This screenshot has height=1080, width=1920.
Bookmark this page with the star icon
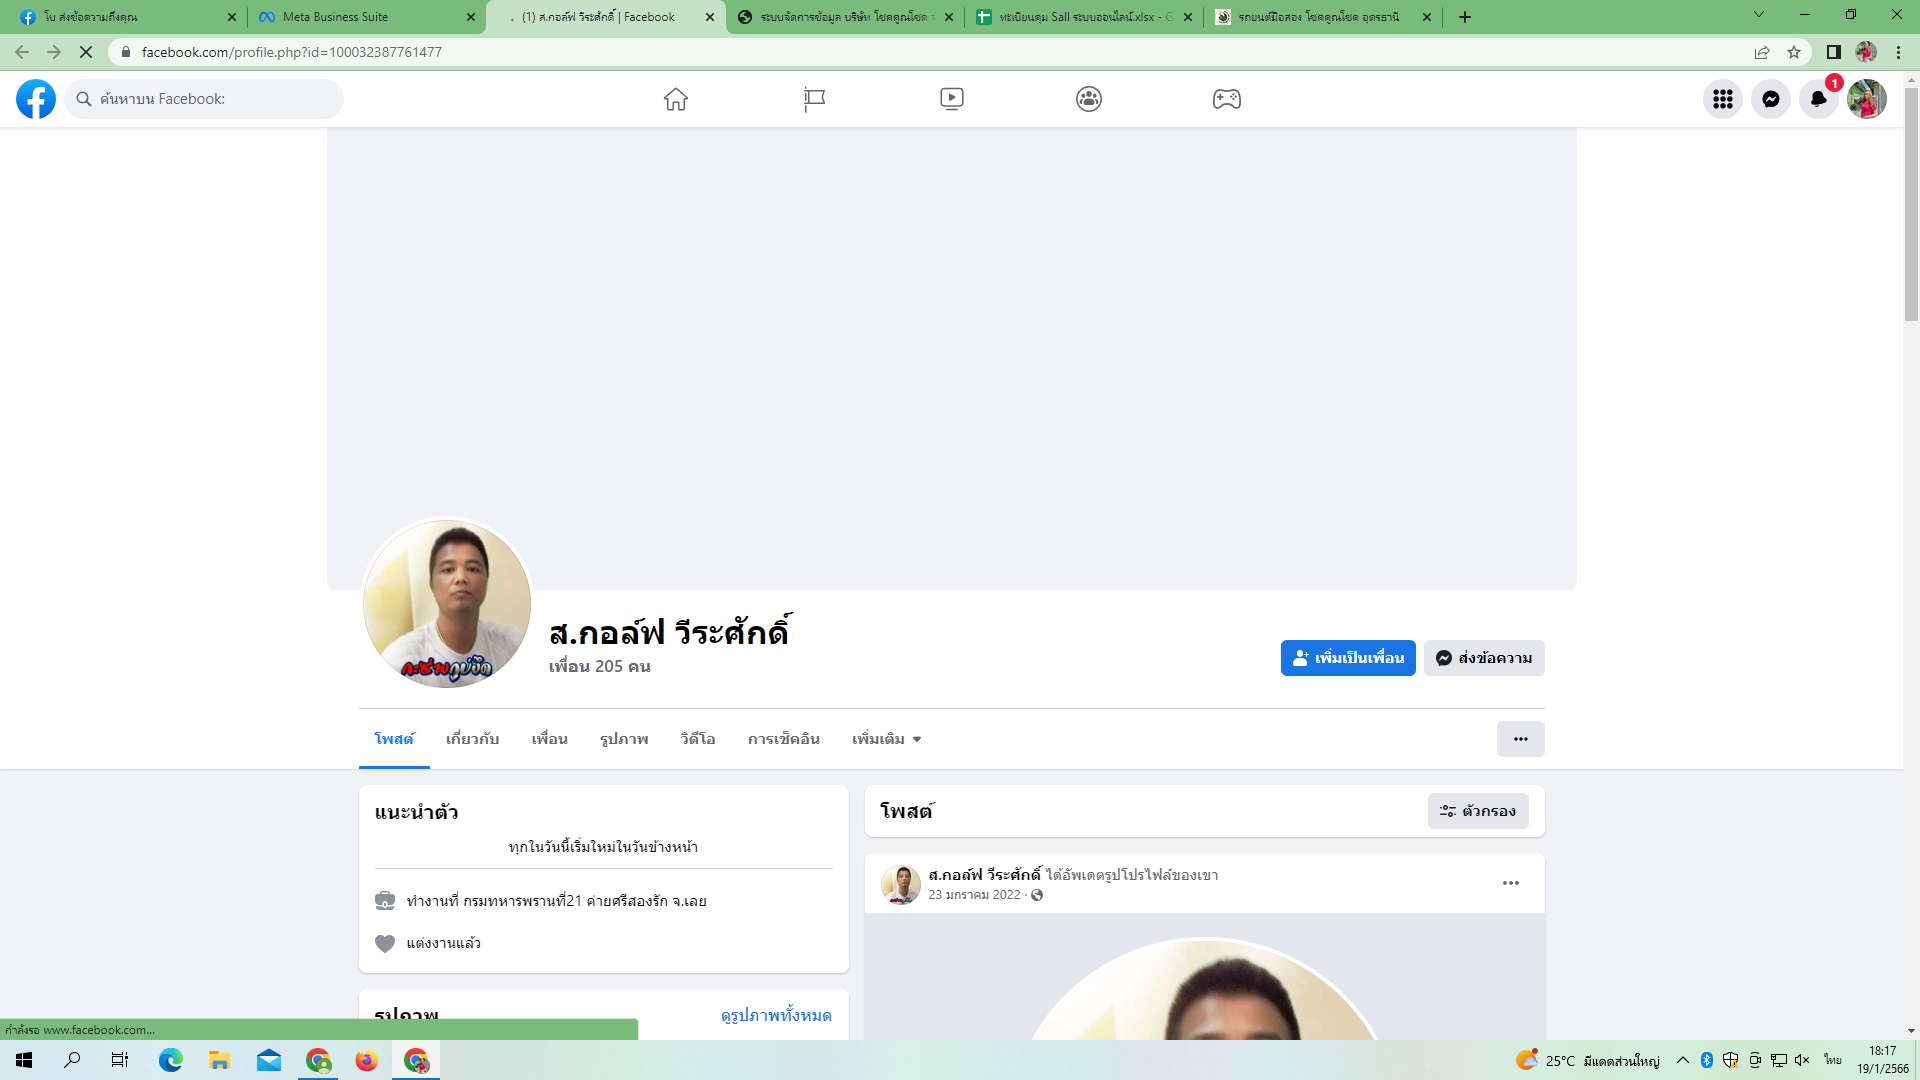pyautogui.click(x=1794, y=52)
